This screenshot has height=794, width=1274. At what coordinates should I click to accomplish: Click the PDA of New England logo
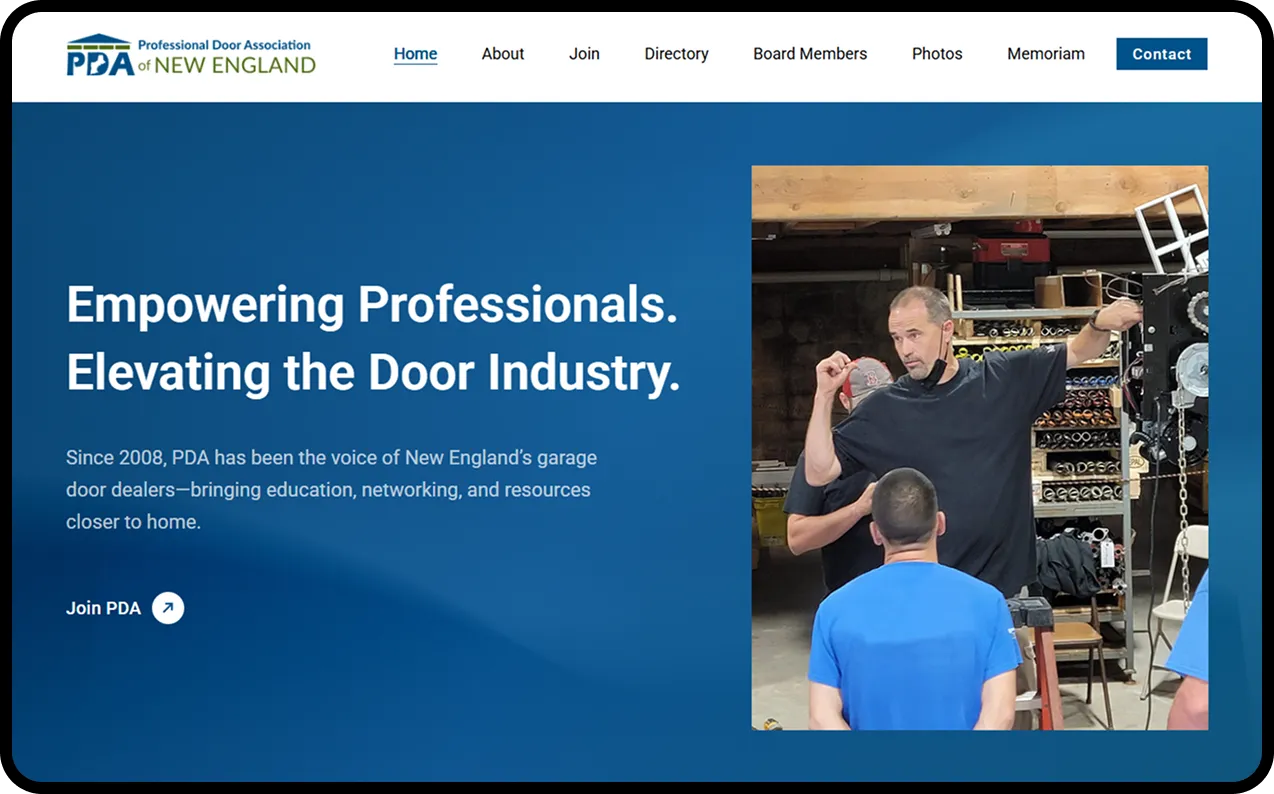click(x=191, y=55)
